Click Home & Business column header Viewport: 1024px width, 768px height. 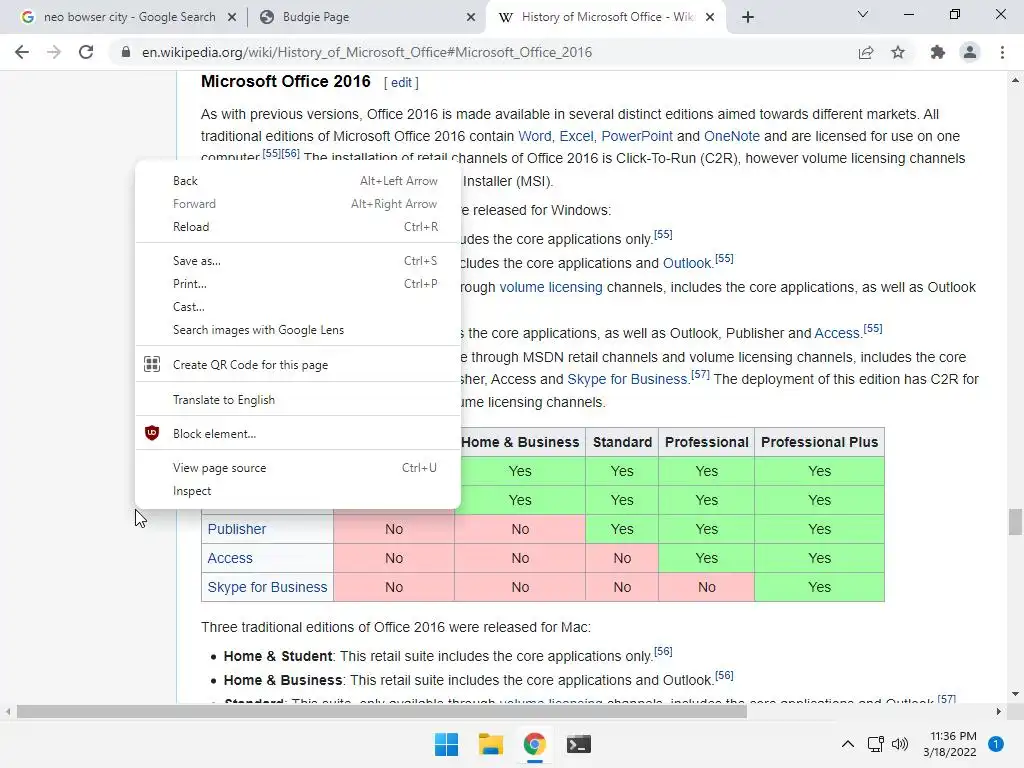(520, 442)
